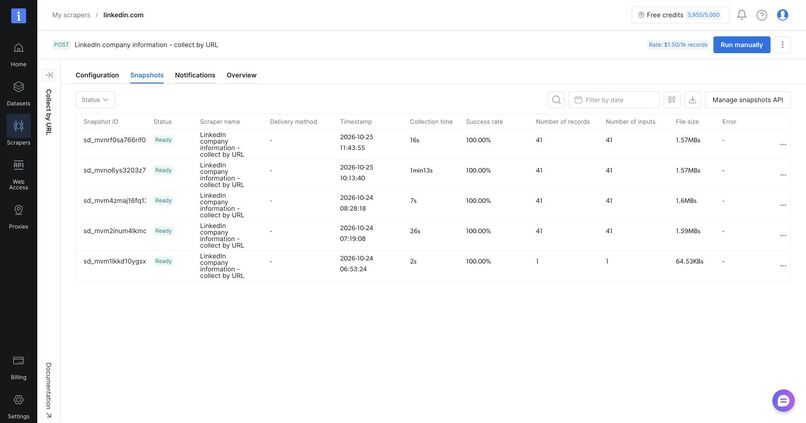Open the Documentation link in side panel
The width and height of the screenshot is (806, 423).
tap(48, 390)
